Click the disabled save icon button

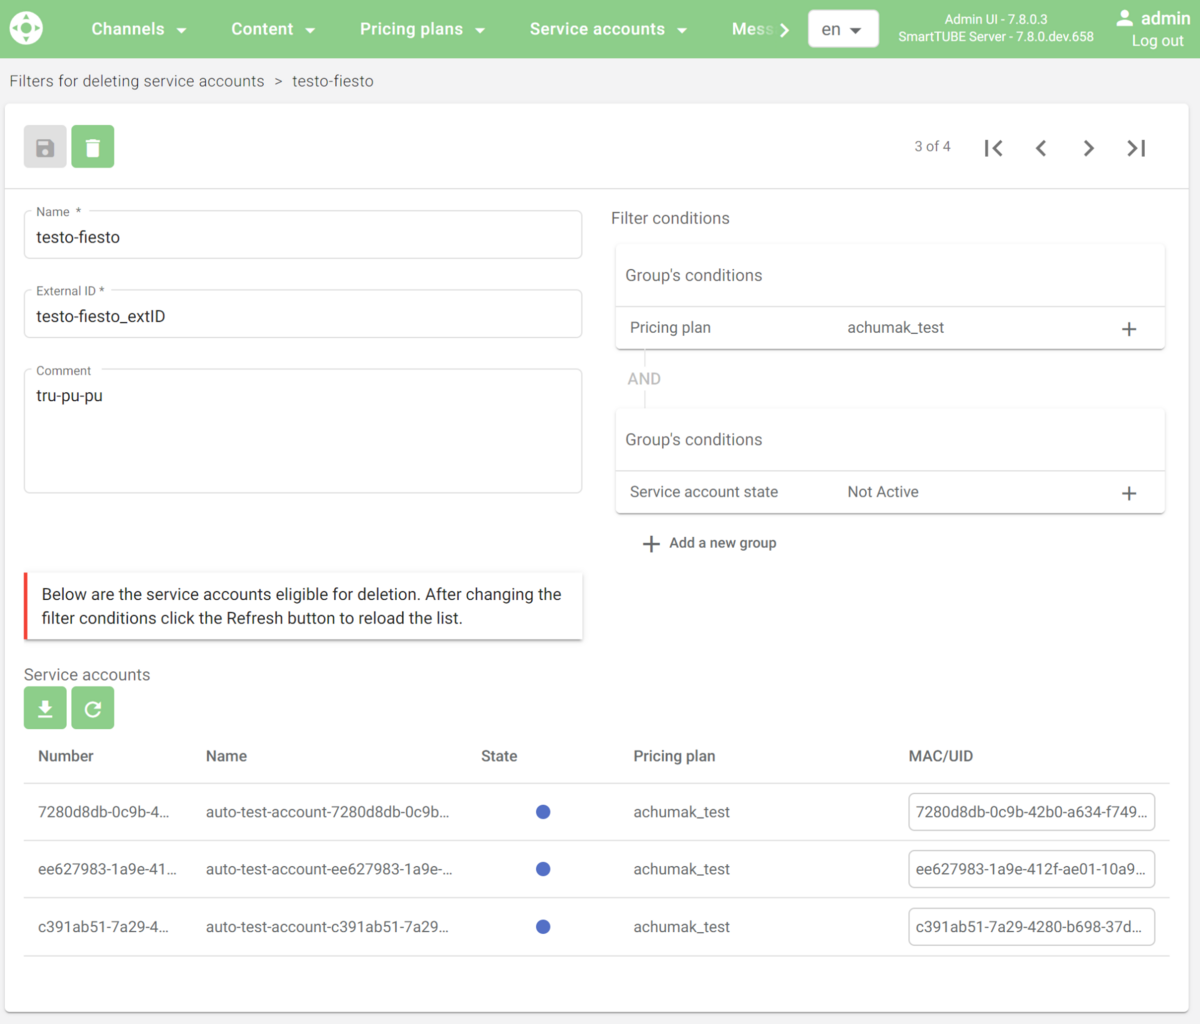pos(45,147)
